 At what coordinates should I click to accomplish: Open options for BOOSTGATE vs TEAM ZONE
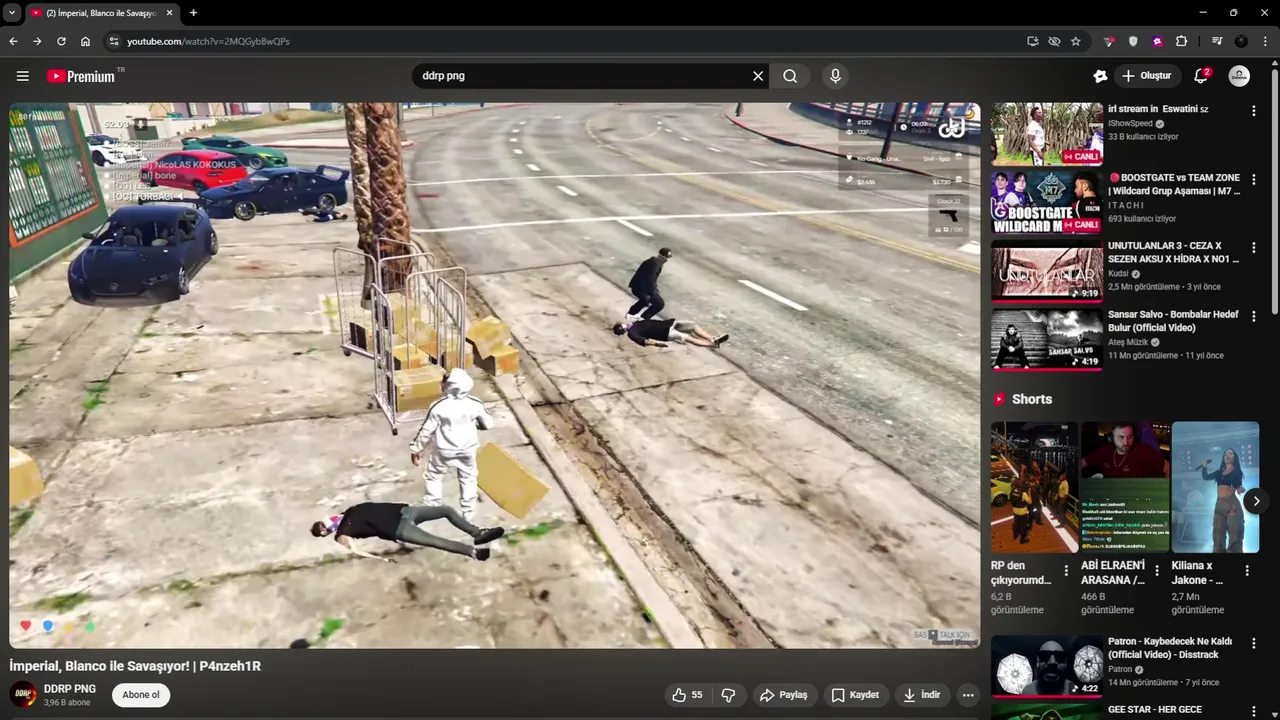point(1253,179)
